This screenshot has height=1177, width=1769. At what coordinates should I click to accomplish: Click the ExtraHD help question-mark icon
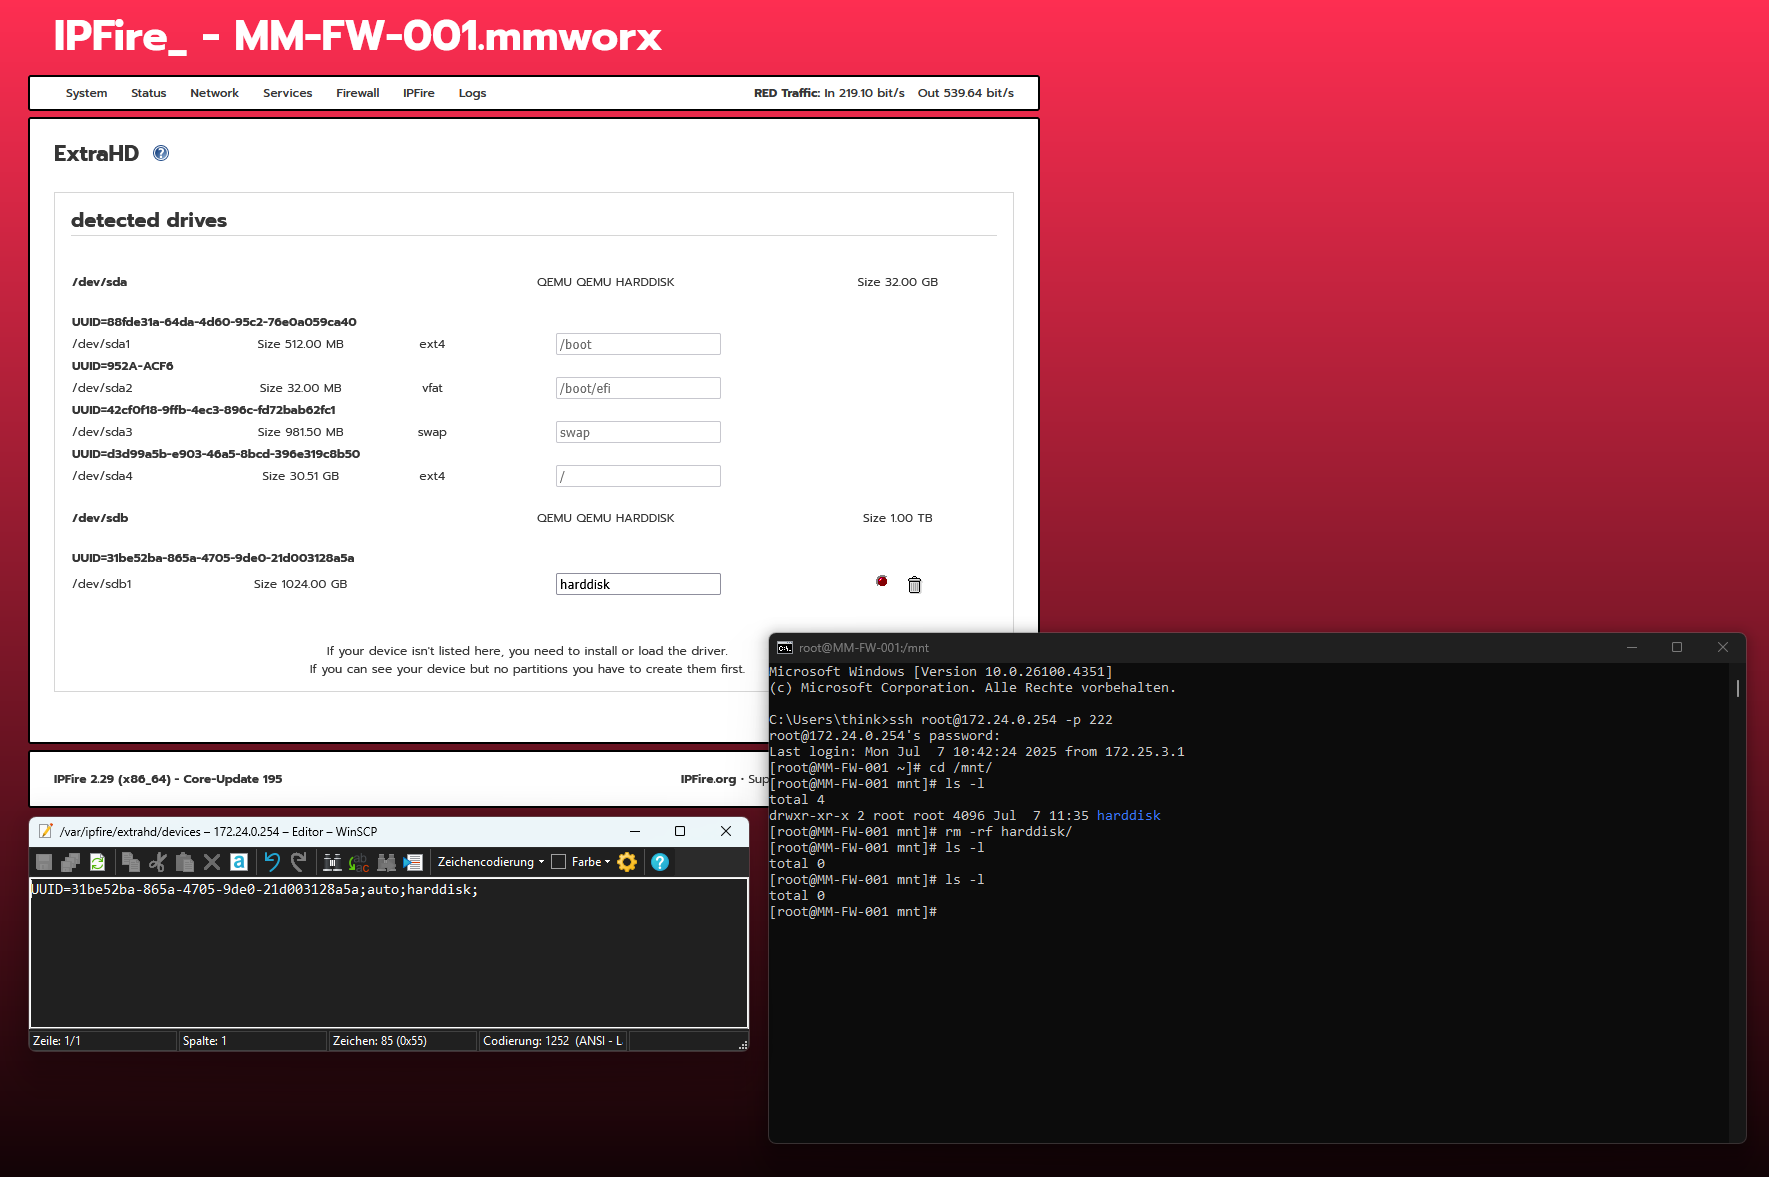click(x=161, y=153)
